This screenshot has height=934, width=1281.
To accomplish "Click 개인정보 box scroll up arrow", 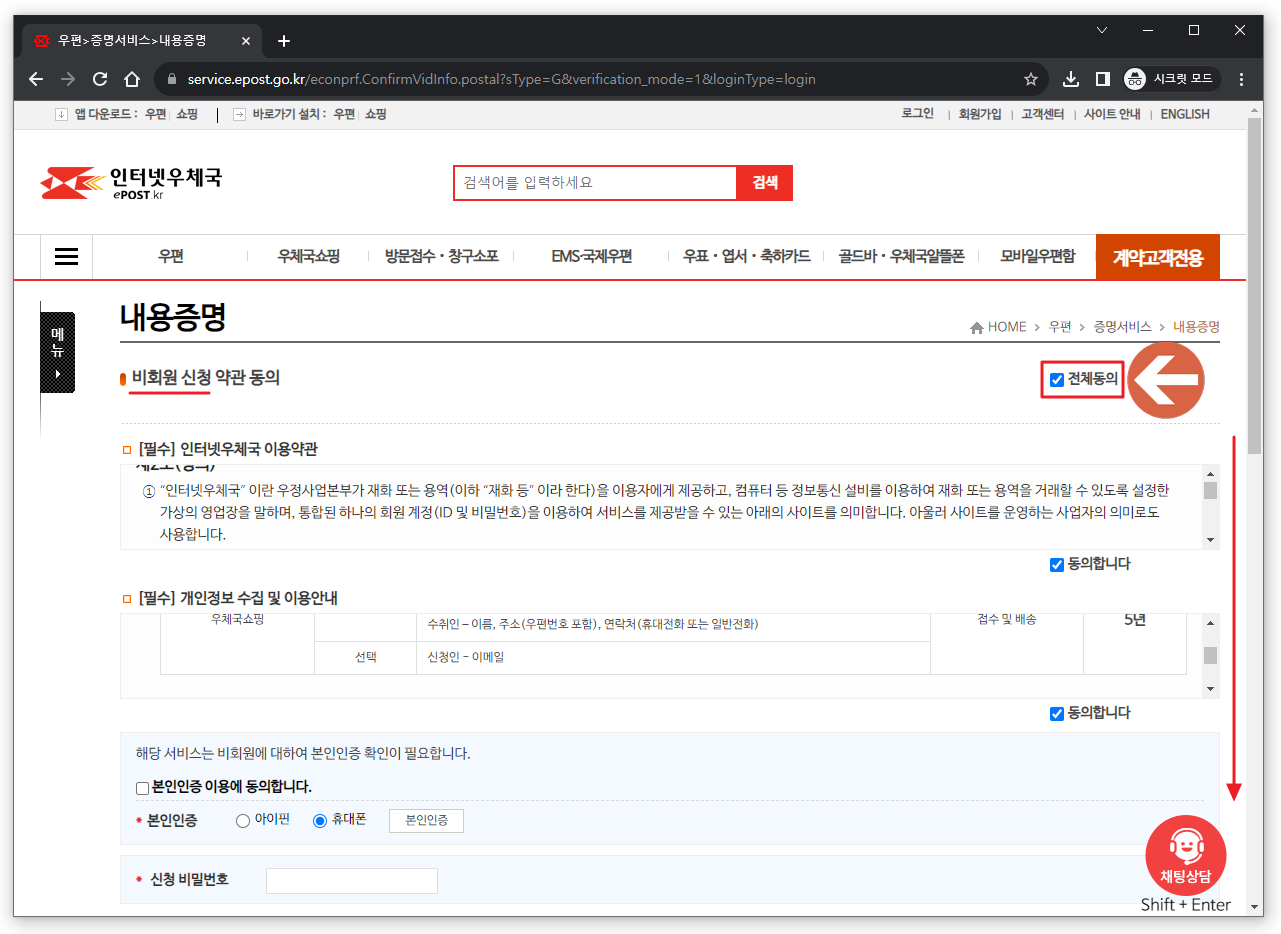I will 1211,623.
